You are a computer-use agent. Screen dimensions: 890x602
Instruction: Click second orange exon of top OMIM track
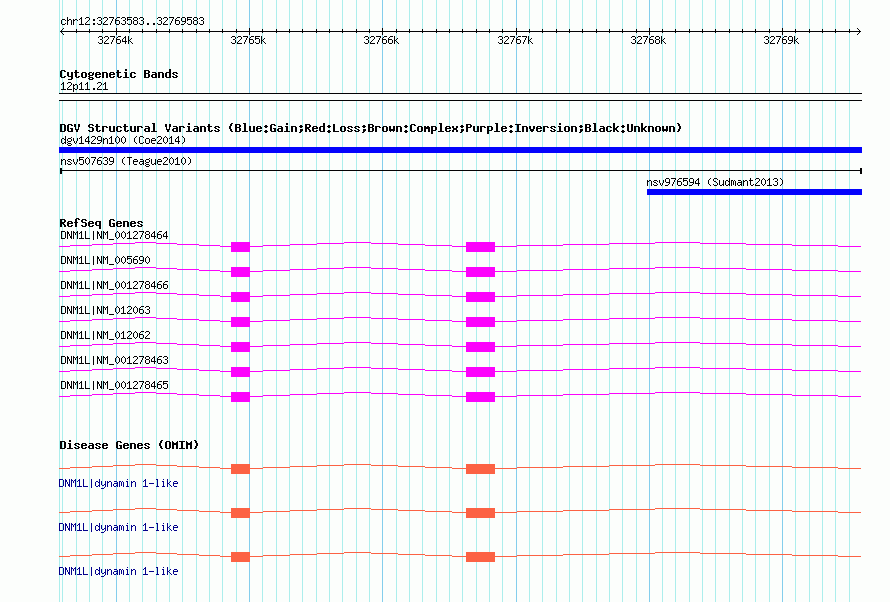[x=480, y=469]
